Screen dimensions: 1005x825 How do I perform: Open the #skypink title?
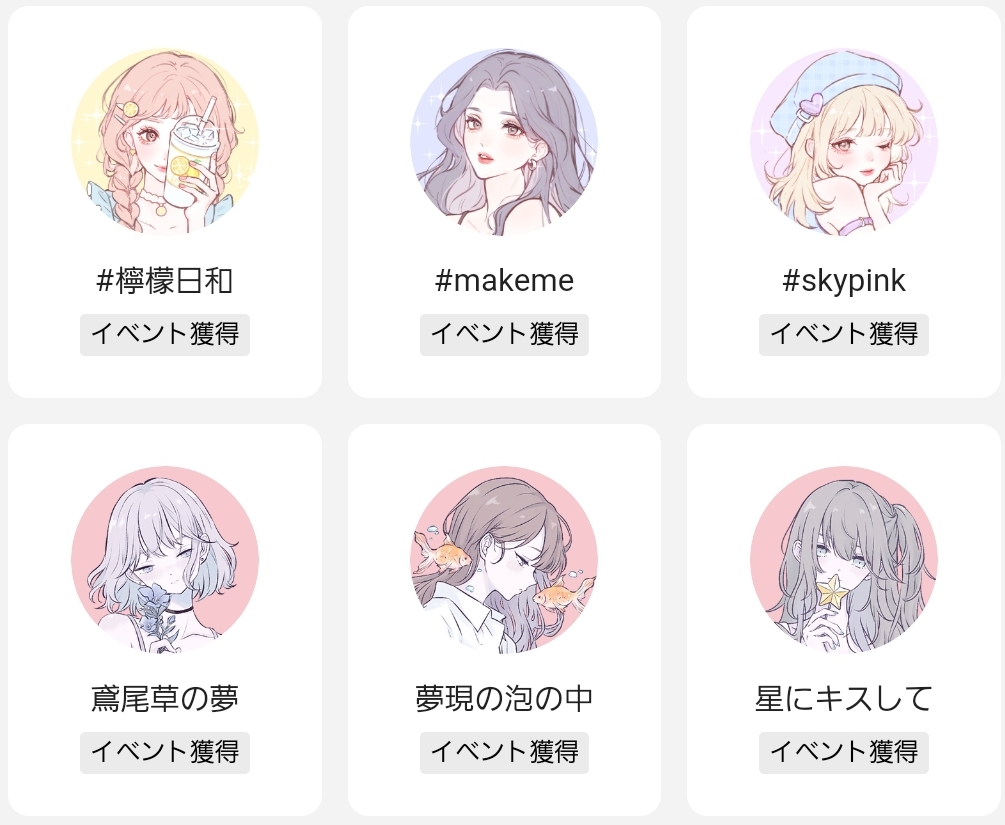[843, 281]
